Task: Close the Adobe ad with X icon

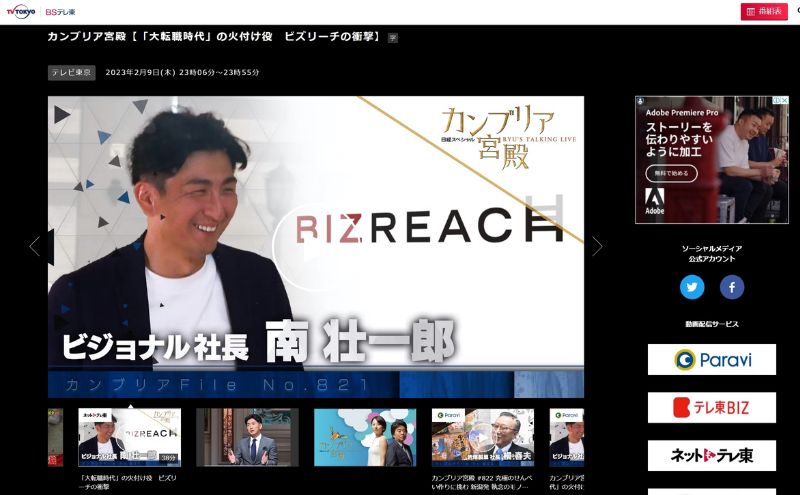Action: [785, 101]
